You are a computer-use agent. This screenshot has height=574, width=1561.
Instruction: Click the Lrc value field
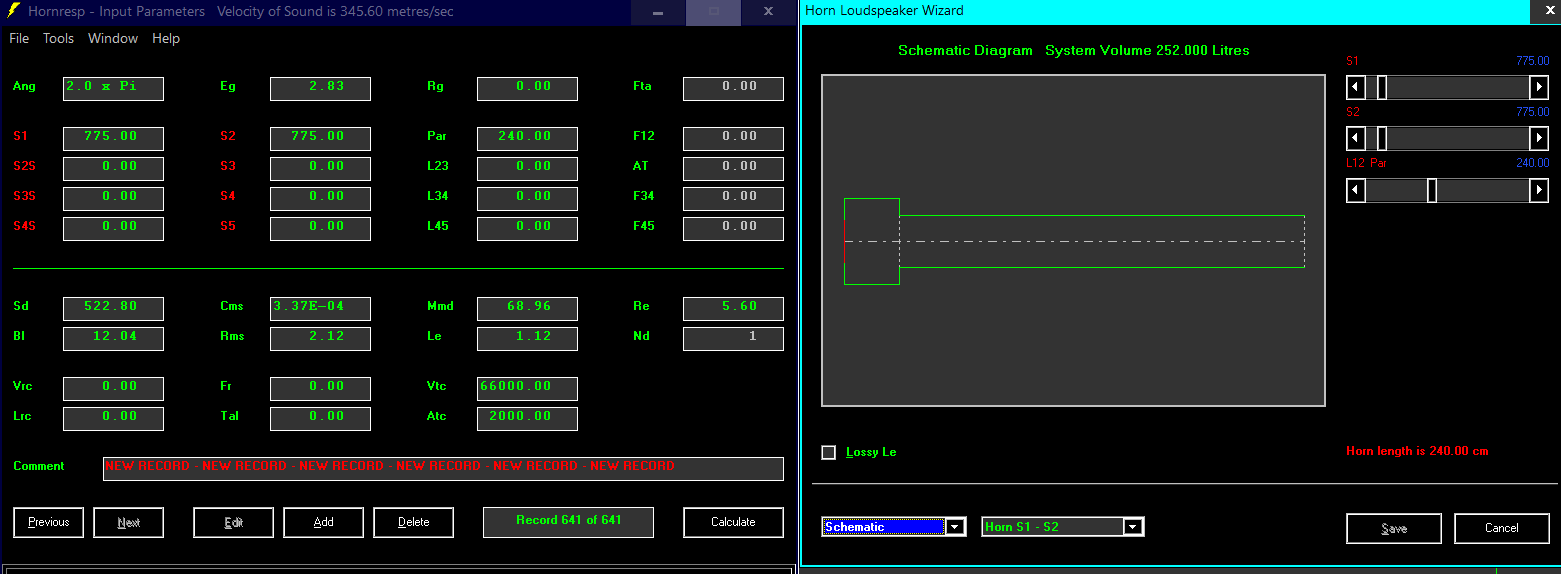tap(113, 418)
